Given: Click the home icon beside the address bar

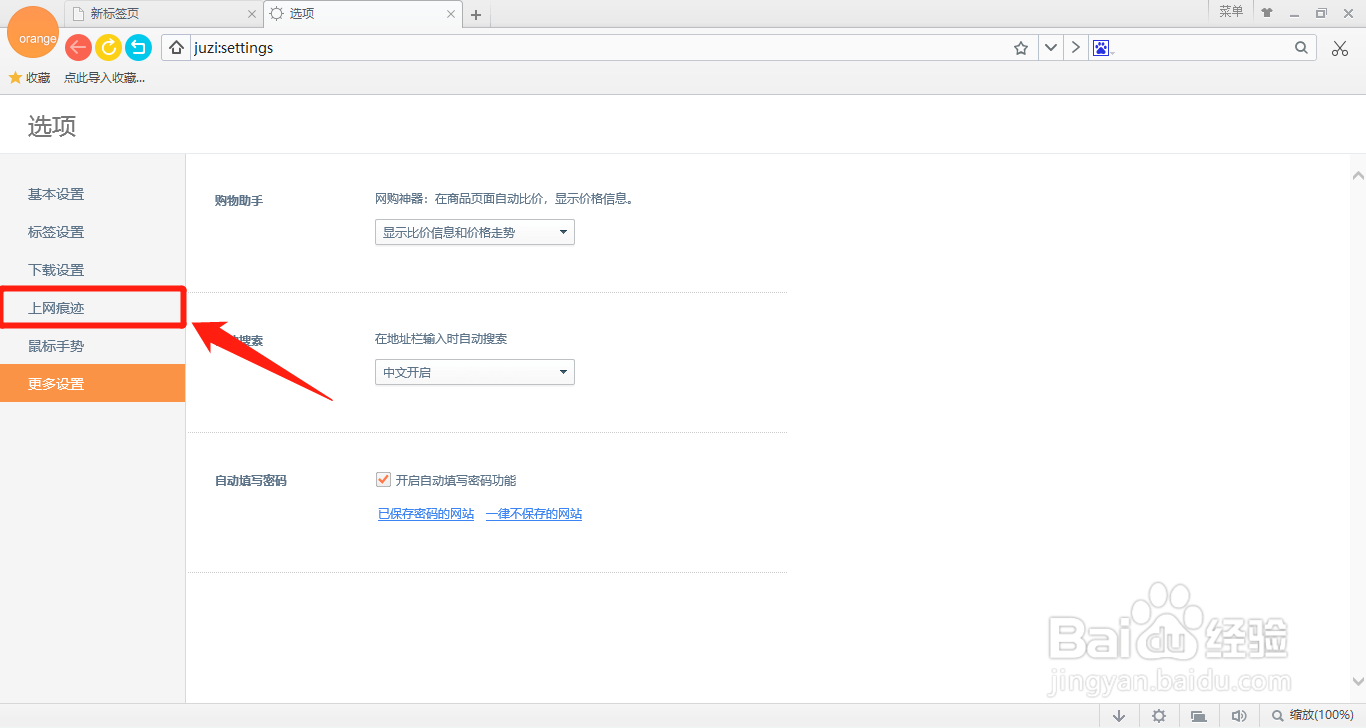Looking at the screenshot, I should pos(176,47).
